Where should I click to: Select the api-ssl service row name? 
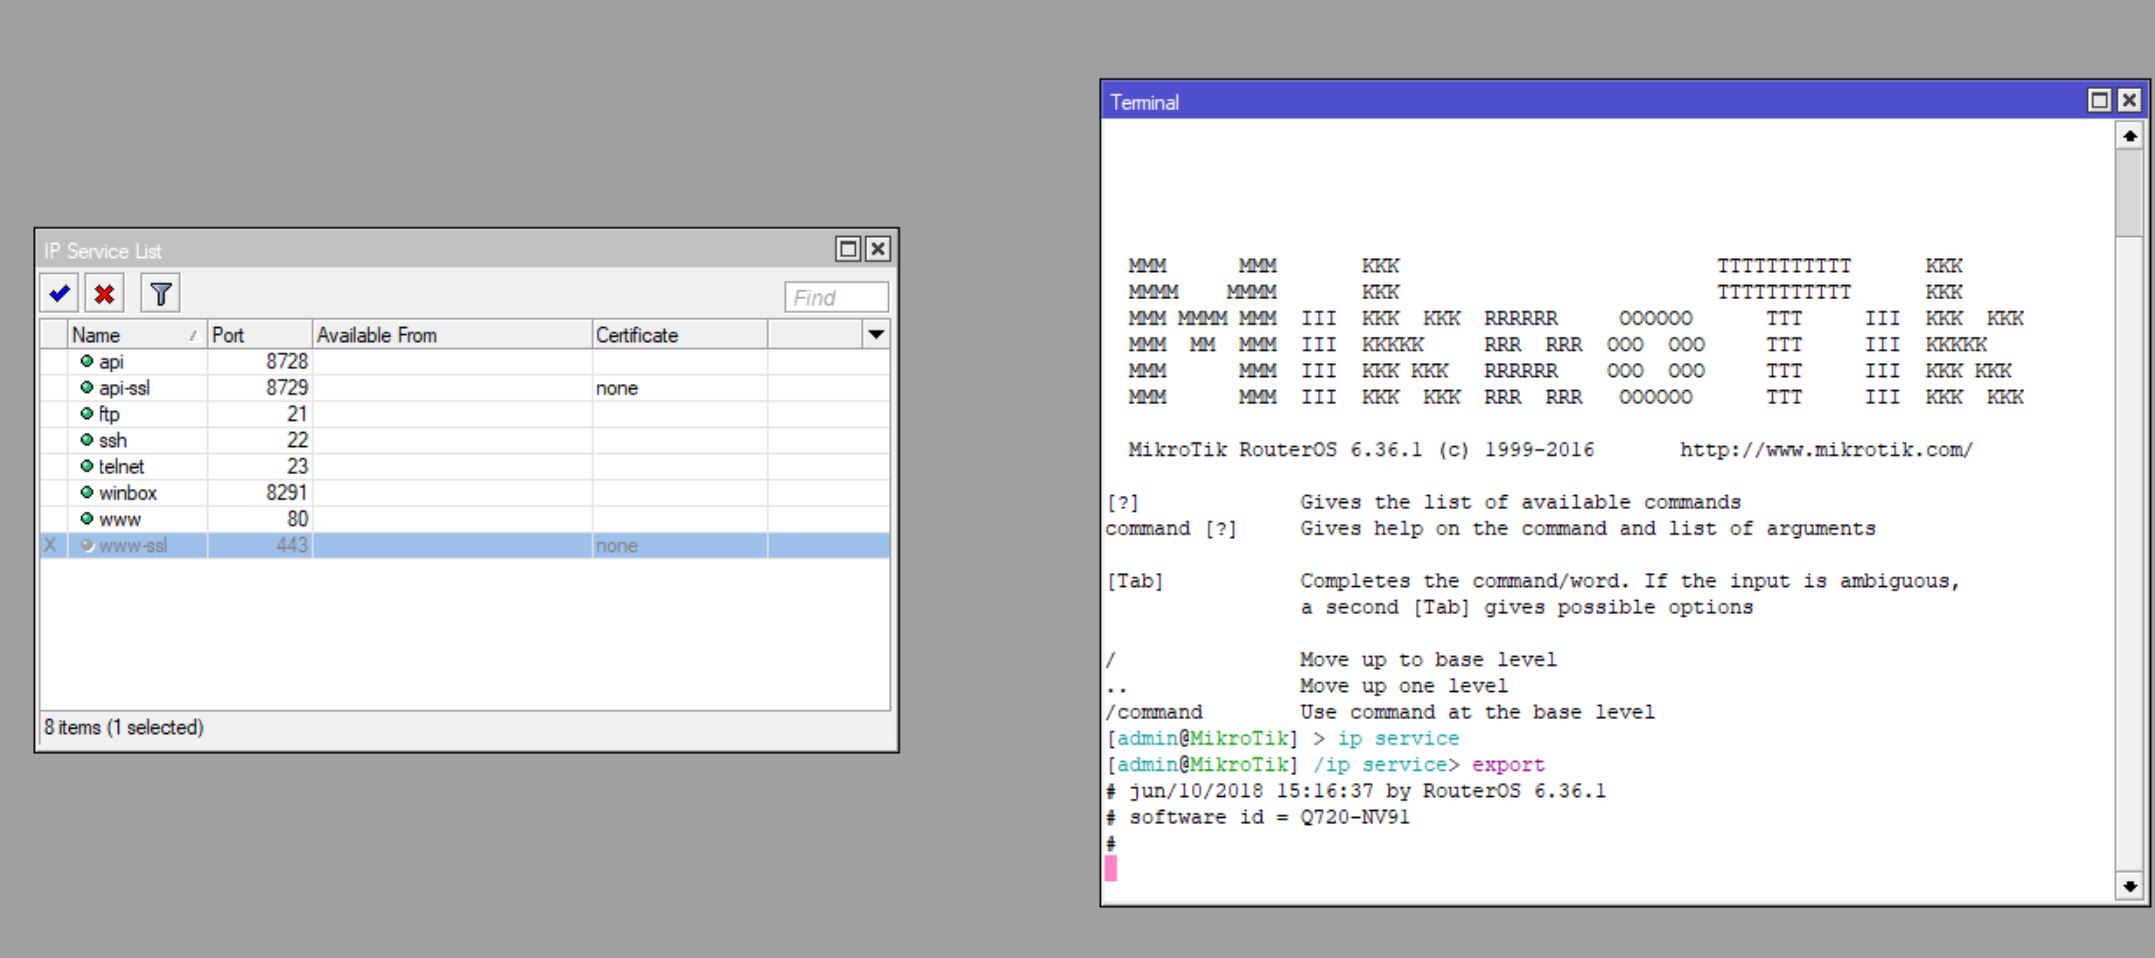(124, 388)
